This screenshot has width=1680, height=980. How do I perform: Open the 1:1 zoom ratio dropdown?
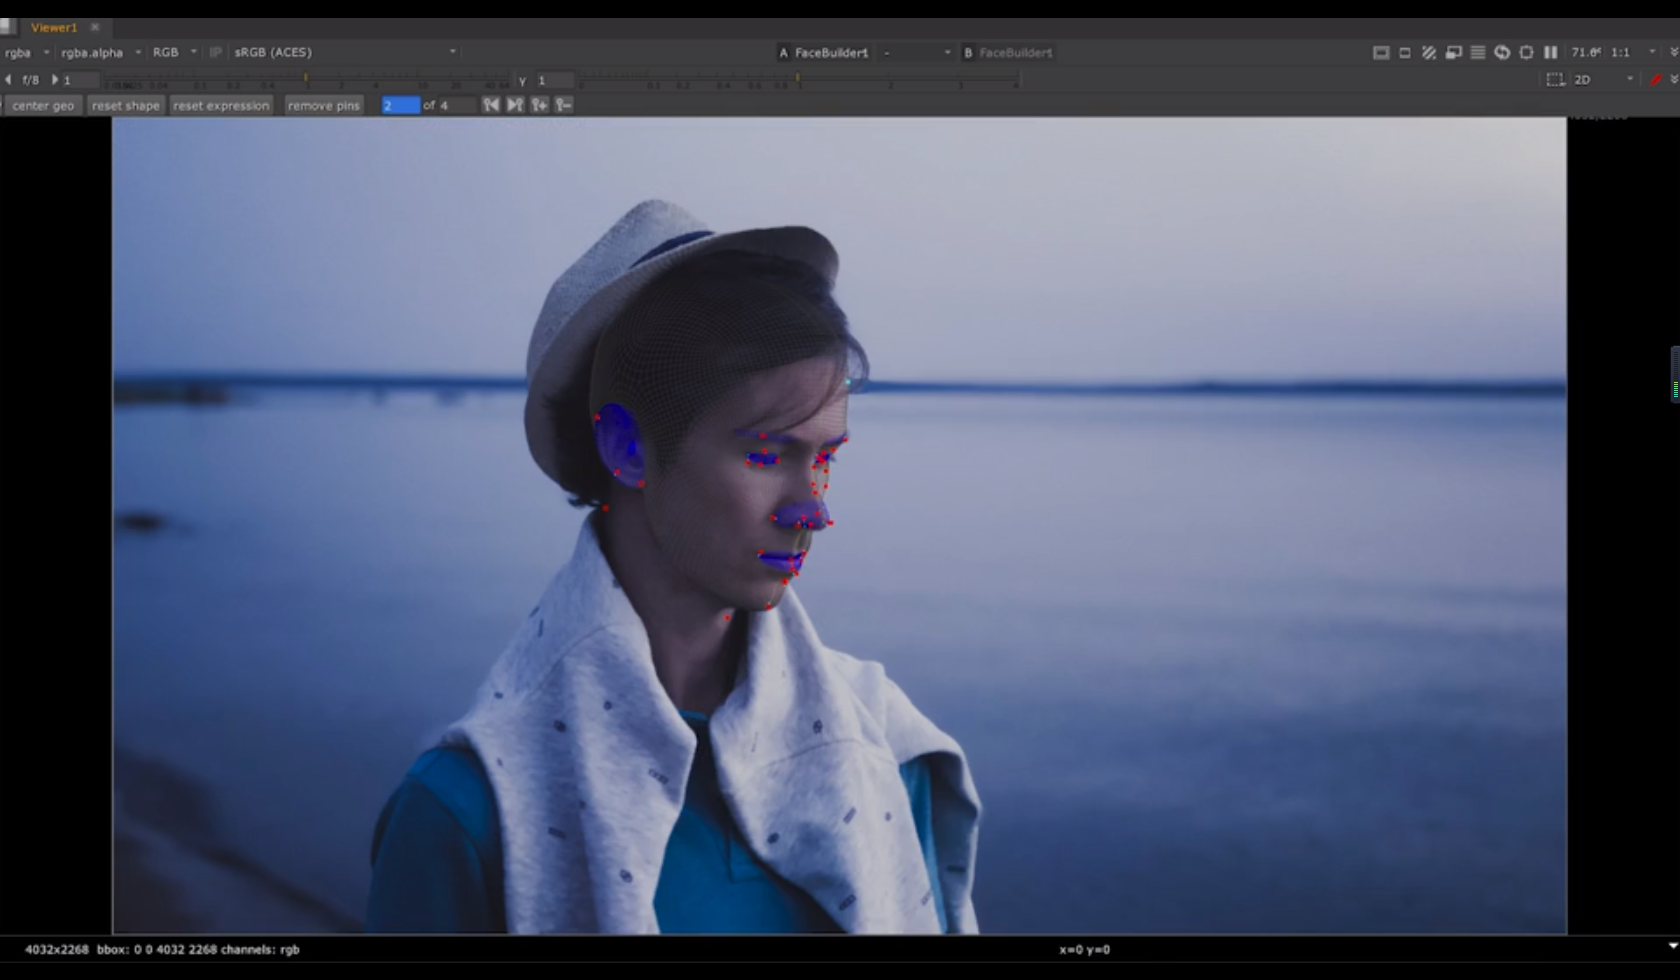[1633, 52]
